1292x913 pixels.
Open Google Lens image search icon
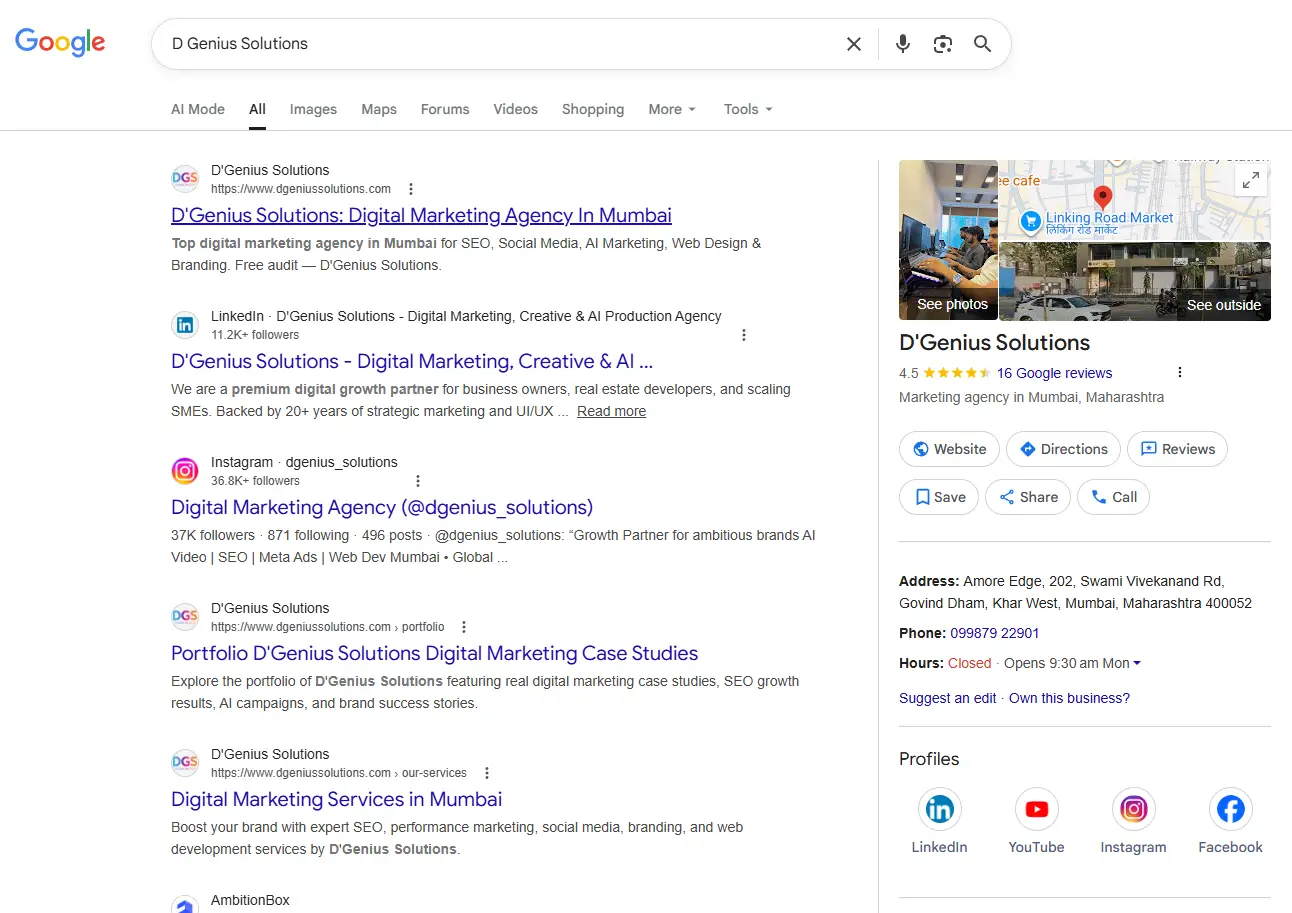[x=942, y=44]
